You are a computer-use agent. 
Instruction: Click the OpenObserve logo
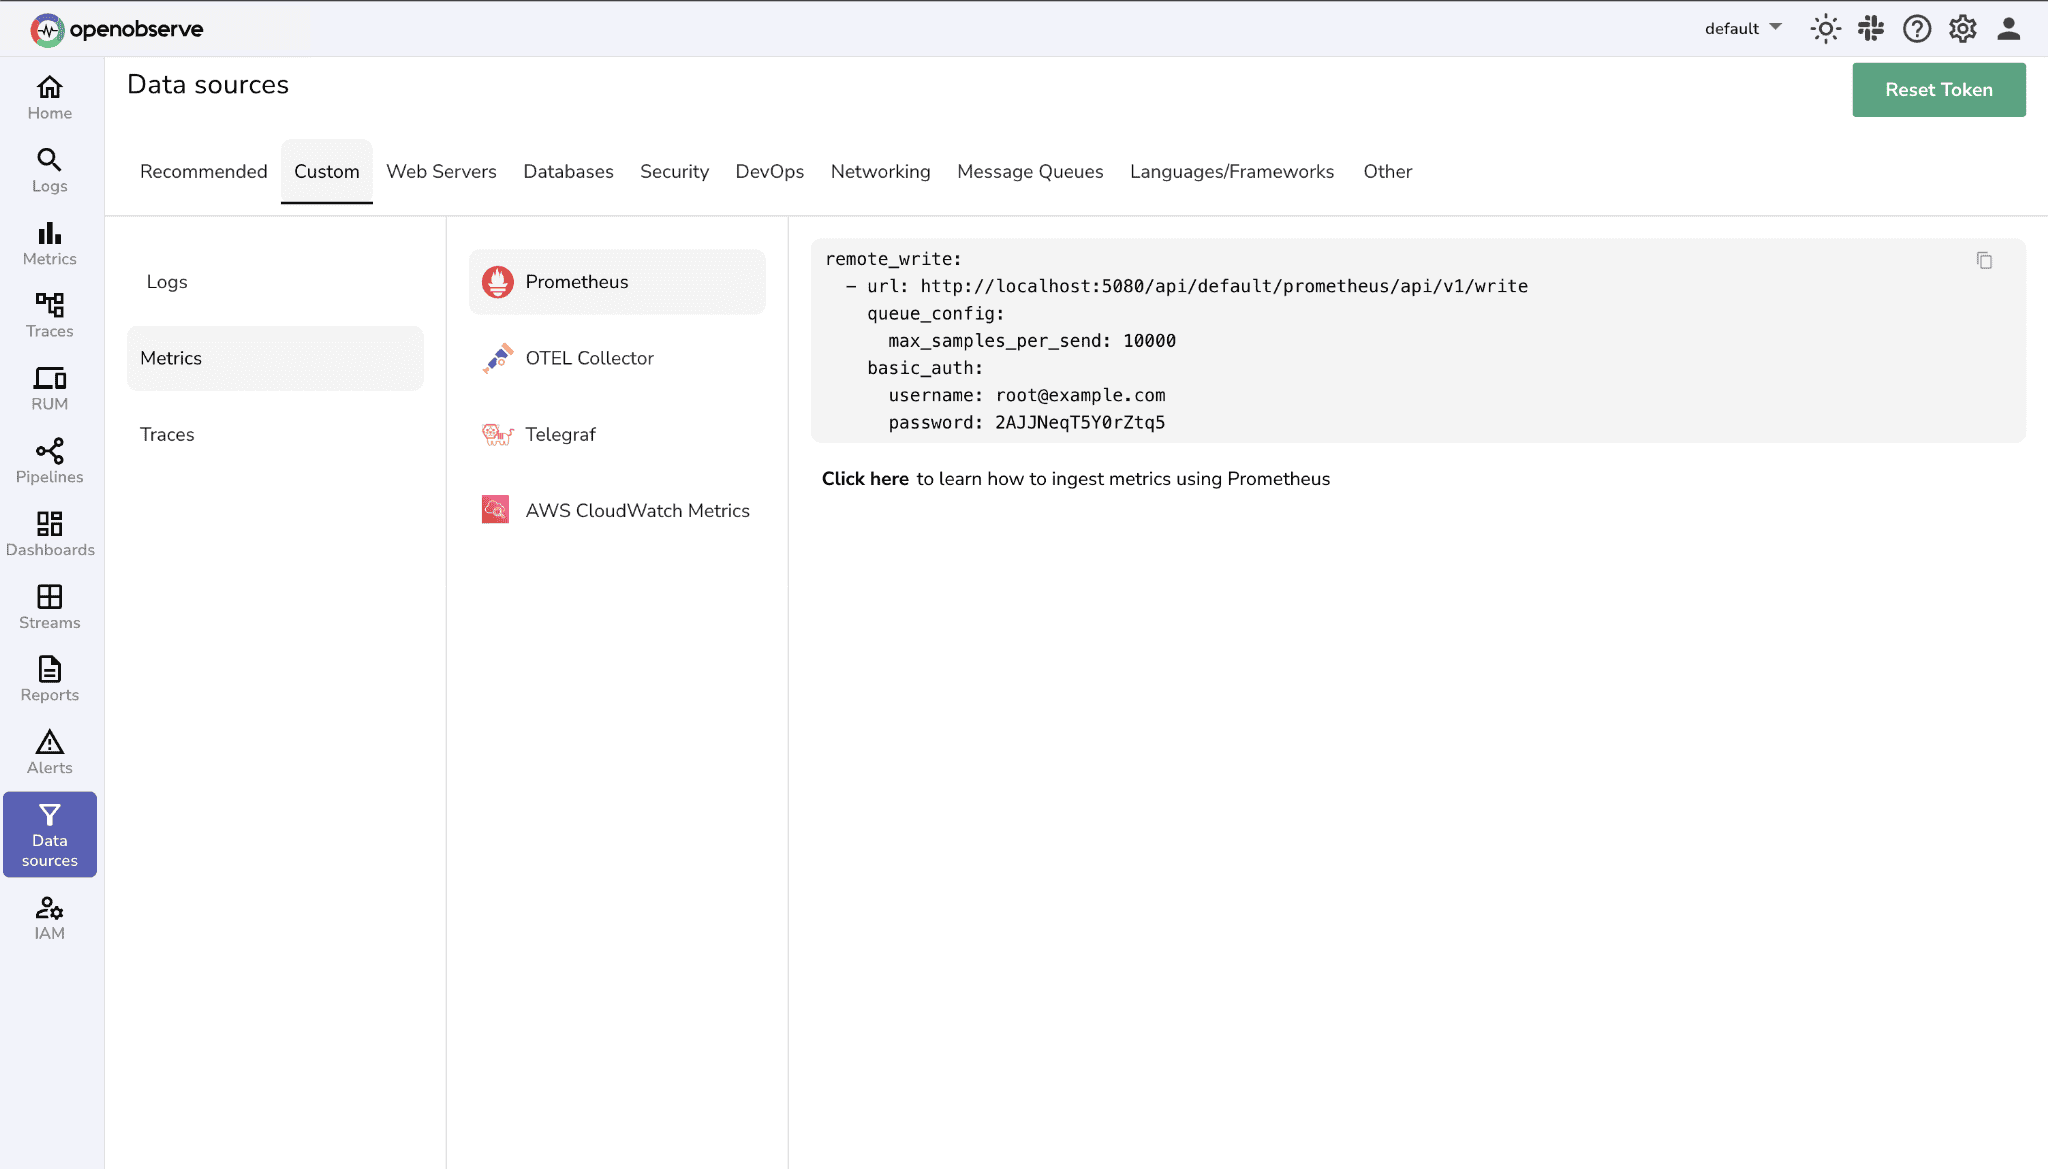pos(116,29)
